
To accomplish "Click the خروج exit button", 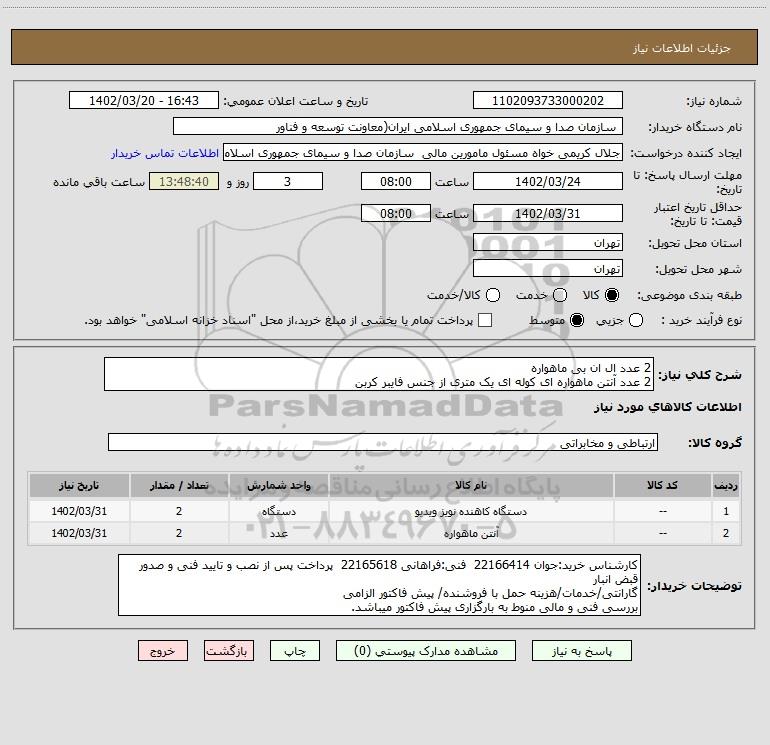I will coord(163,651).
